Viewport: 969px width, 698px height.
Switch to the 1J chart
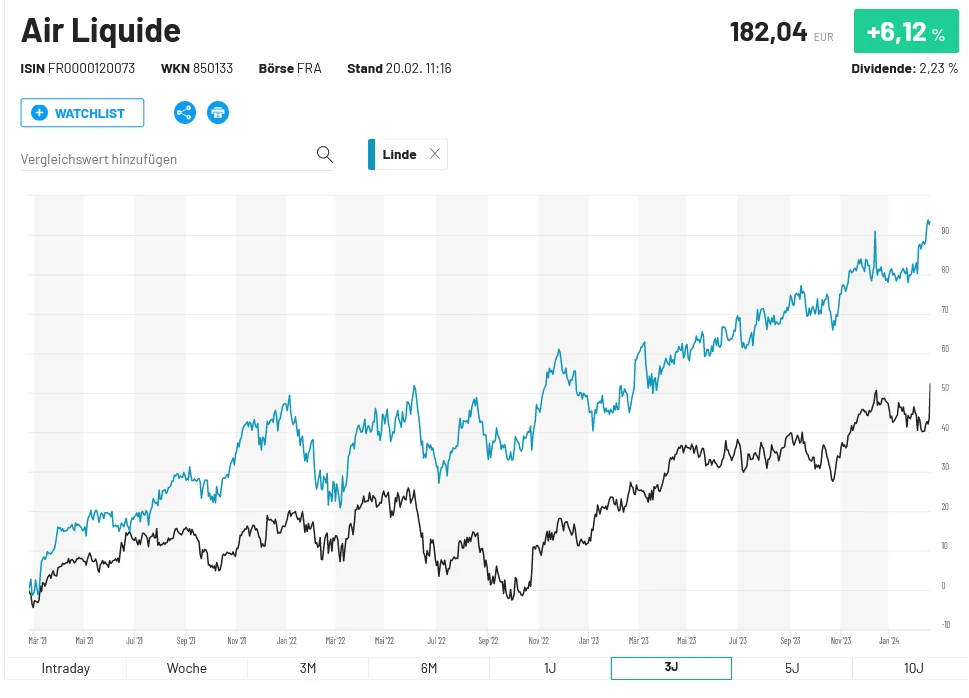549,668
